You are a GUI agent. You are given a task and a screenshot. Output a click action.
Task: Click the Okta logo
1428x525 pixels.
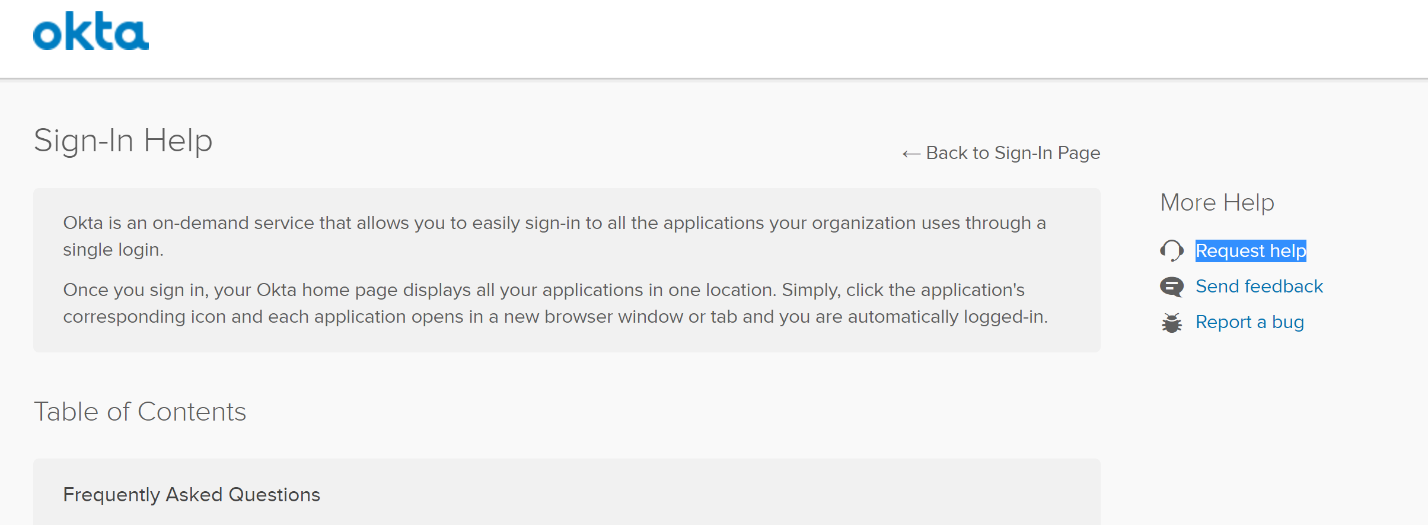(91, 33)
